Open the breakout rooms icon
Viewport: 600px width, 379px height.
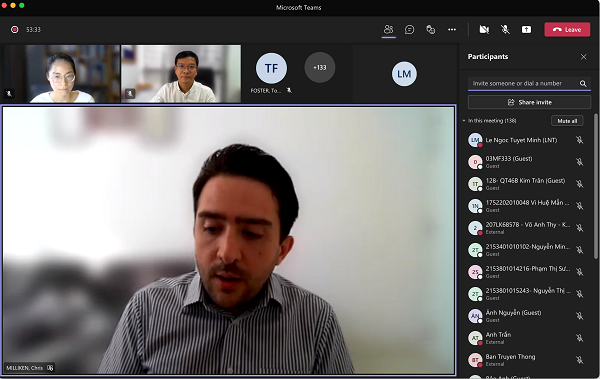(431, 29)
